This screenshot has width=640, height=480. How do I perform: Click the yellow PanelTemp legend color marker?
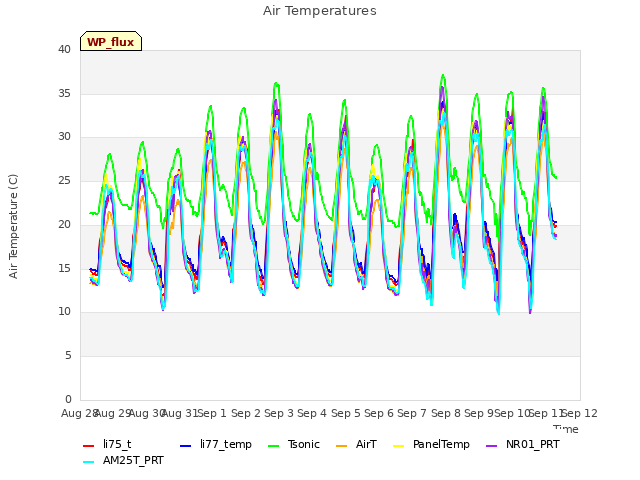[398, 446]
